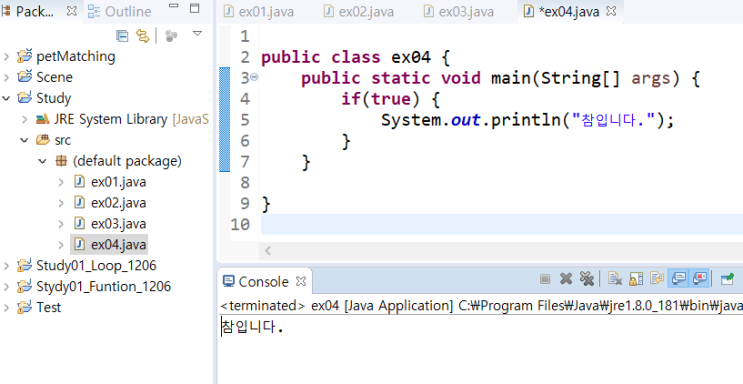Collapse the src folder
The width and height of the screenshot is (743, 384).
click(x=25, y=140)
